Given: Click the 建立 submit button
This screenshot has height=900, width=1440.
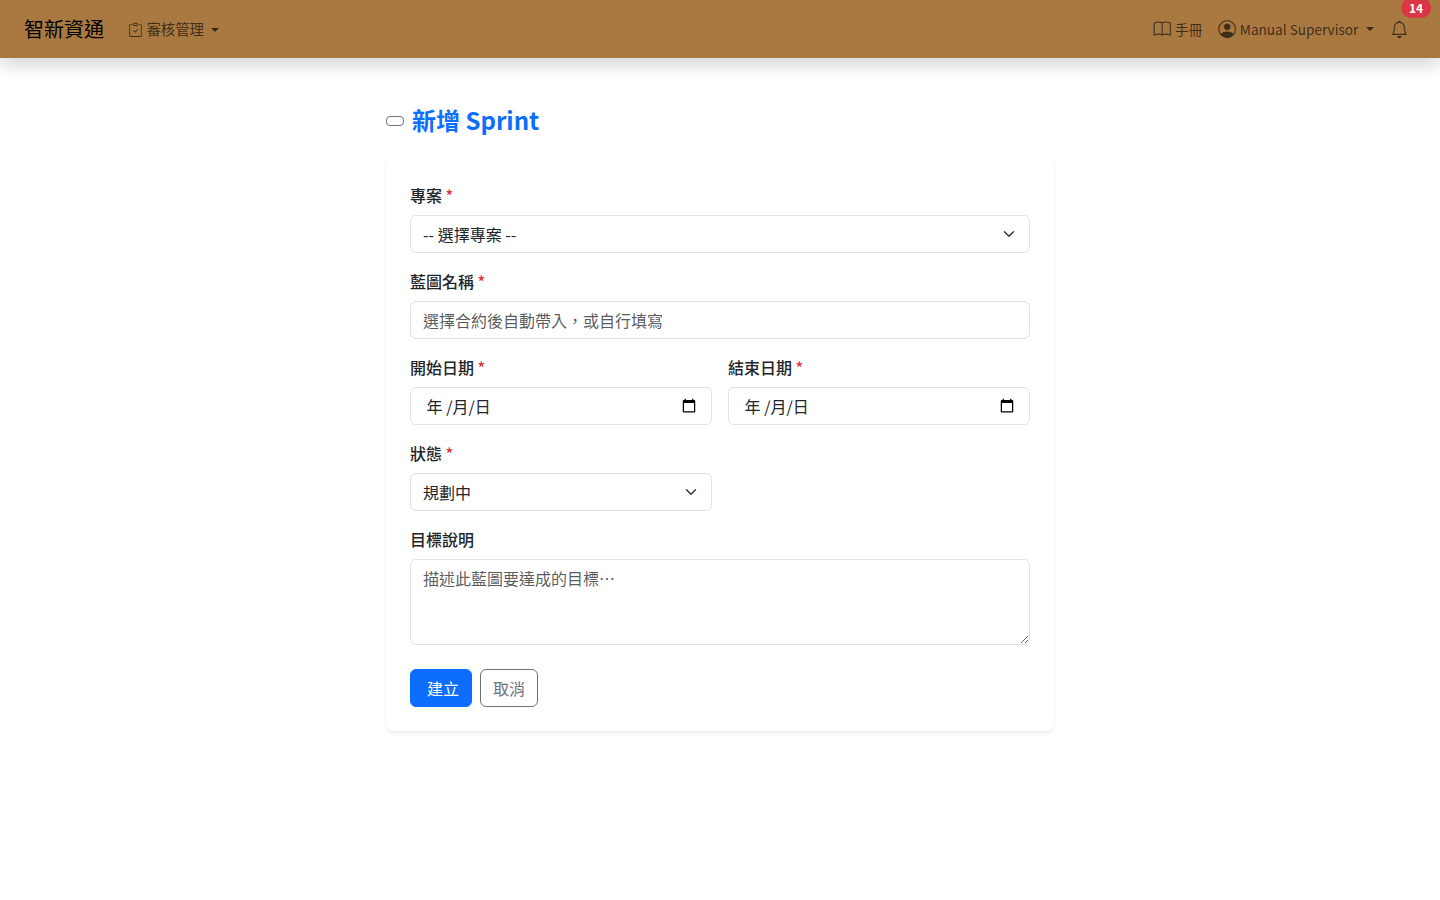Looking at the screenshot, I should click(x=441, y=688).
